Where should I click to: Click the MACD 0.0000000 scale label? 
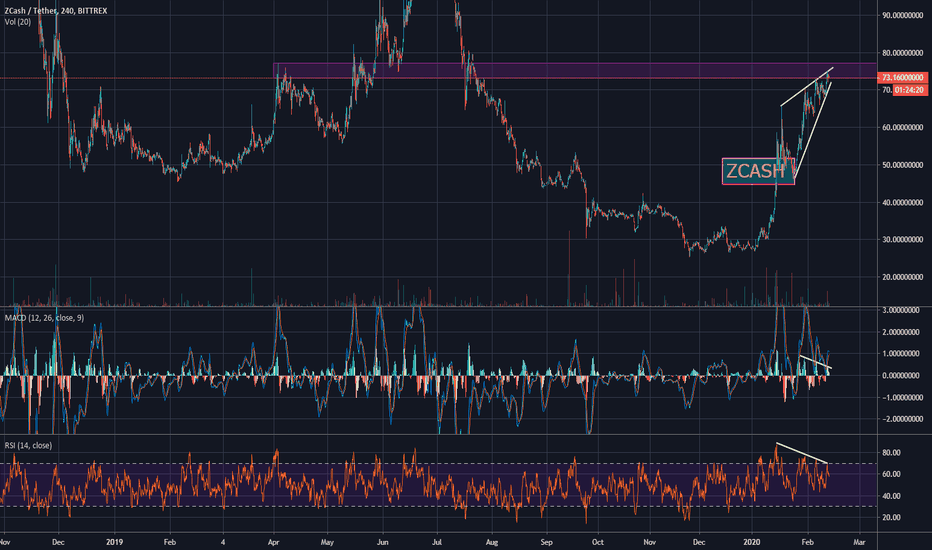pyautogui.click(x=902, y=375)
